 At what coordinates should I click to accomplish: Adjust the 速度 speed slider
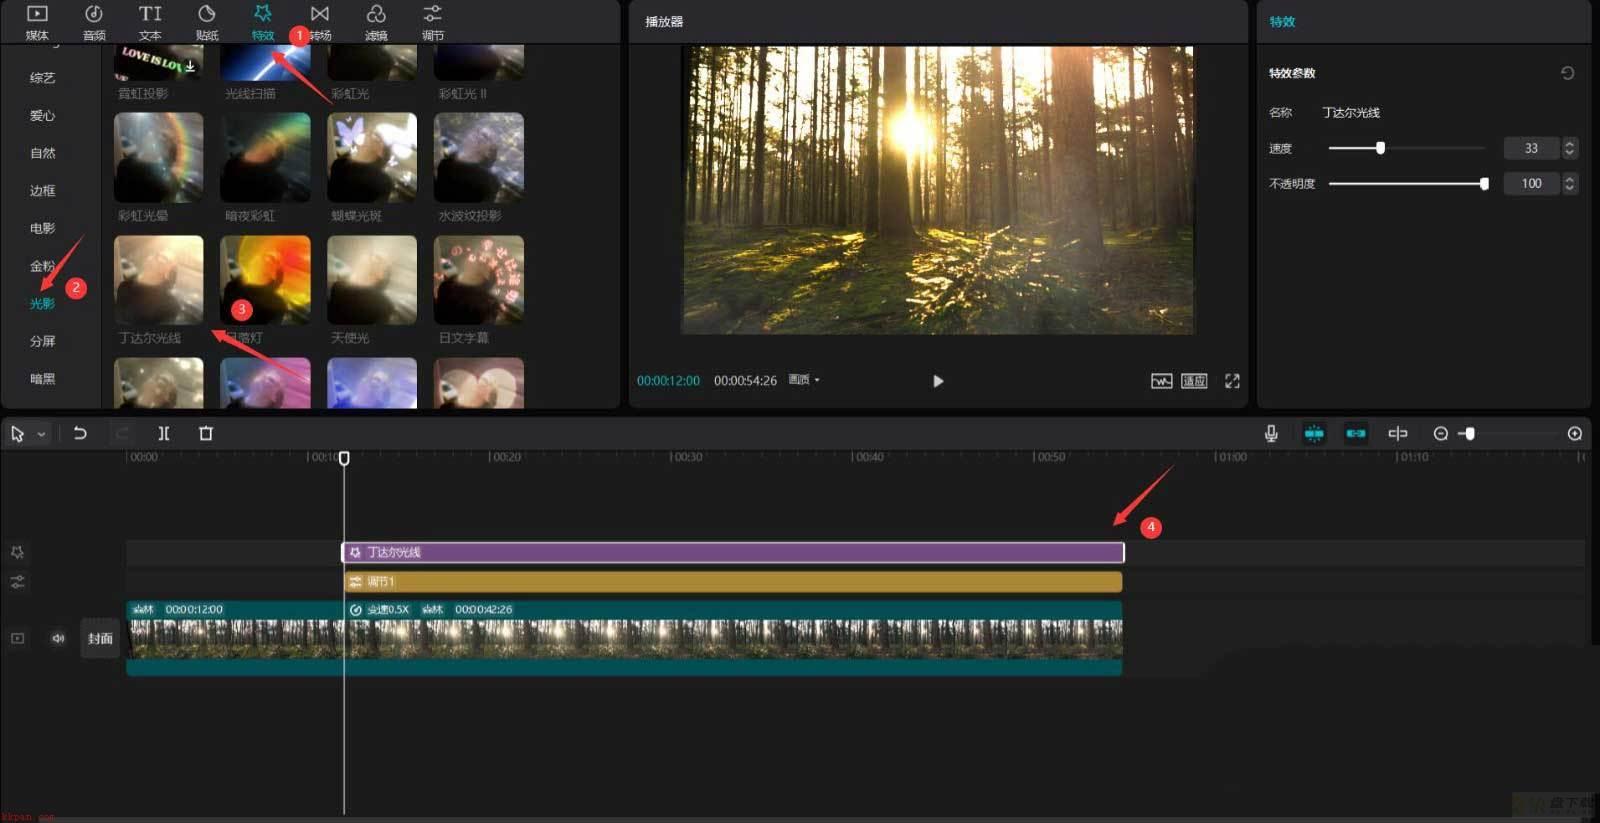(1380, 148)
